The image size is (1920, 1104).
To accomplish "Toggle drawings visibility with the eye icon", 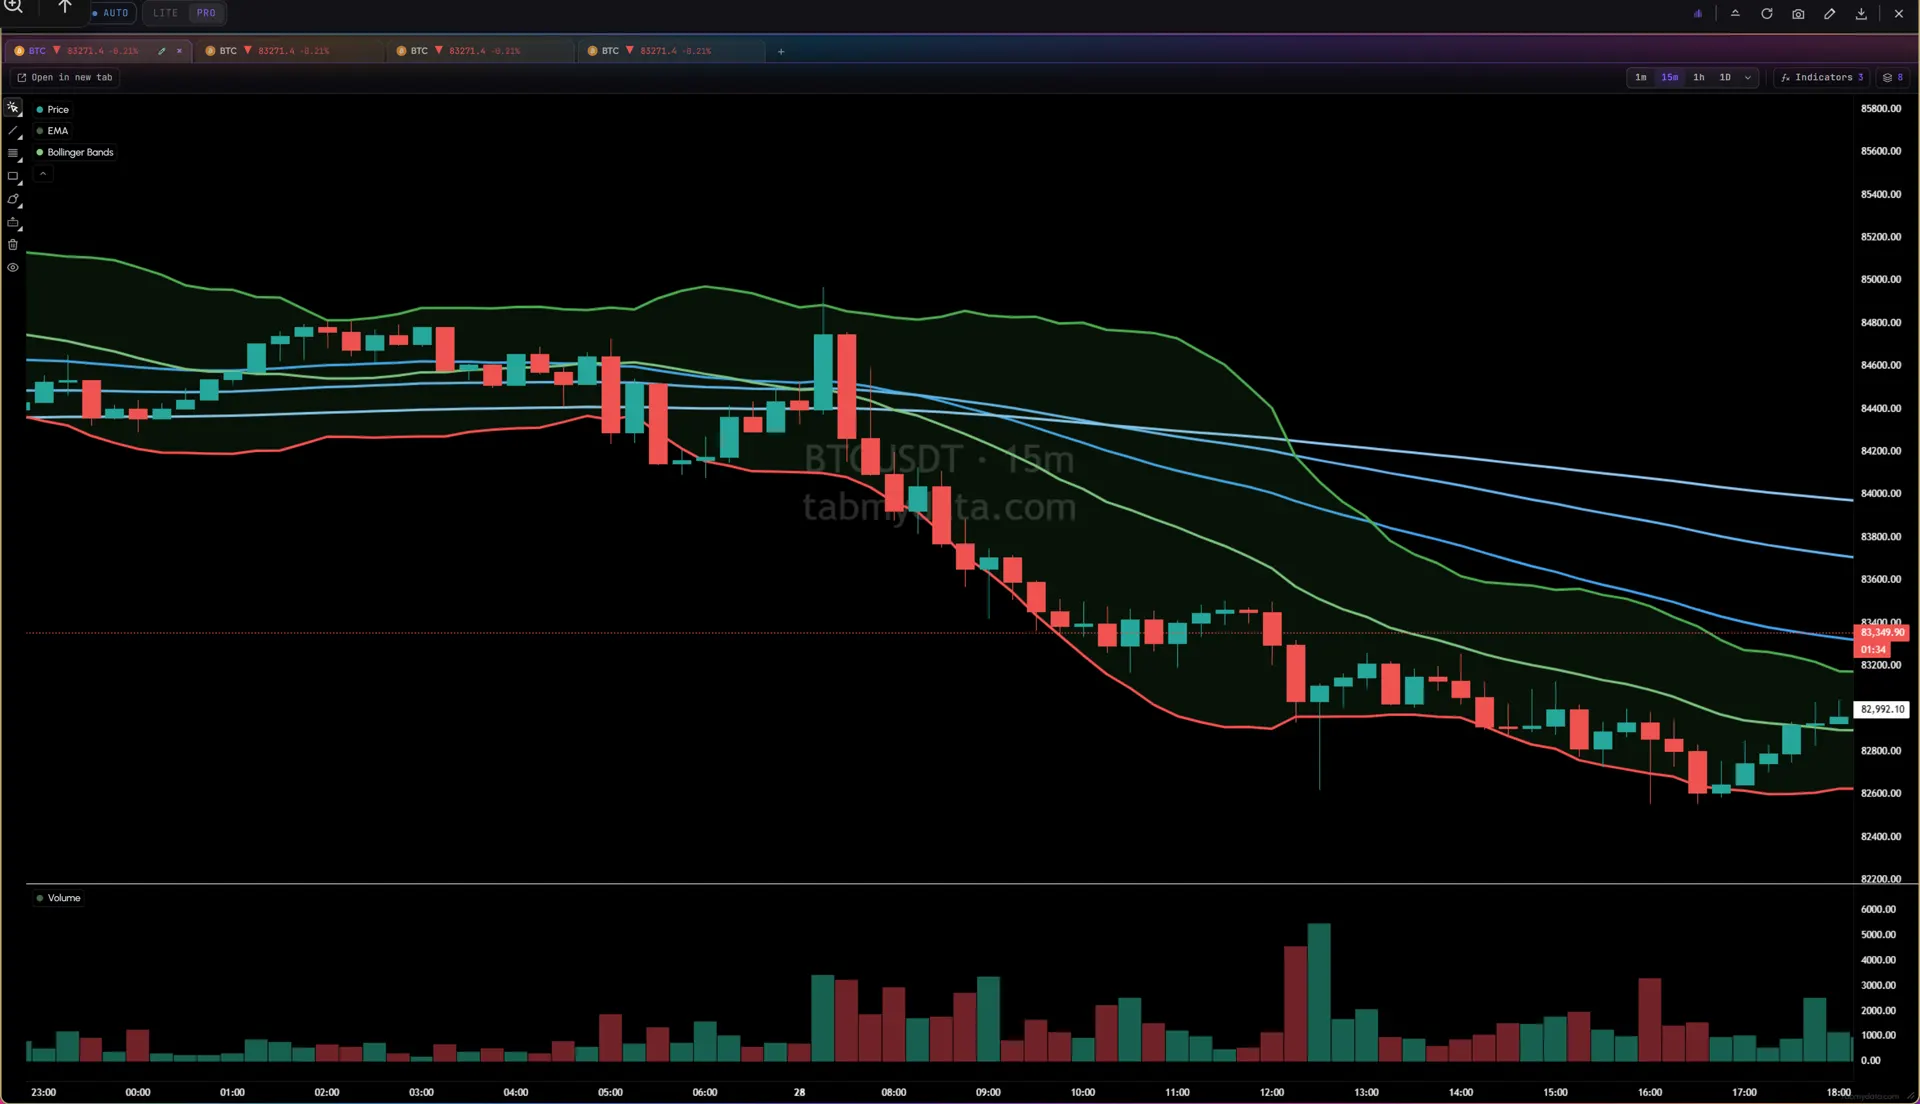I will click(x=13, y=268).
